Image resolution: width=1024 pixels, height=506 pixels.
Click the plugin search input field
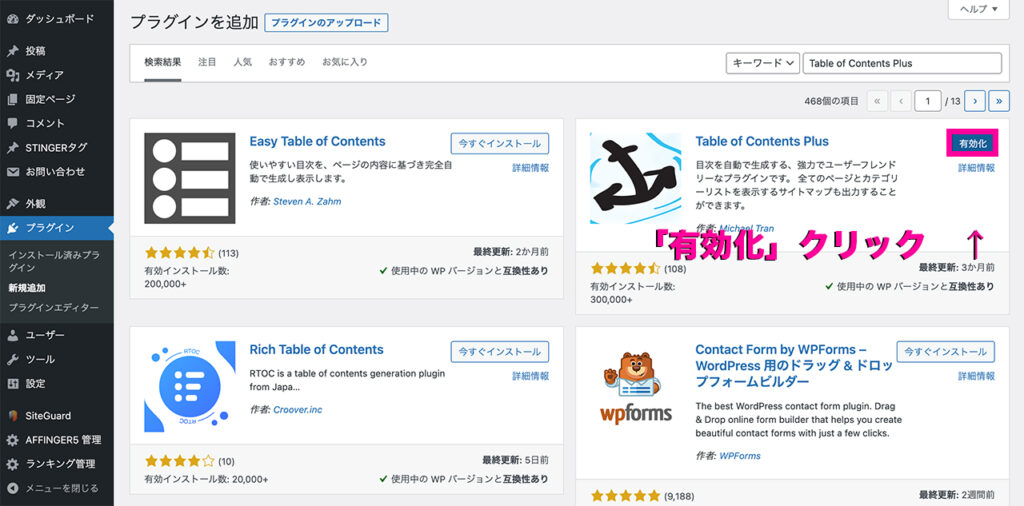(x=902, y=63)
